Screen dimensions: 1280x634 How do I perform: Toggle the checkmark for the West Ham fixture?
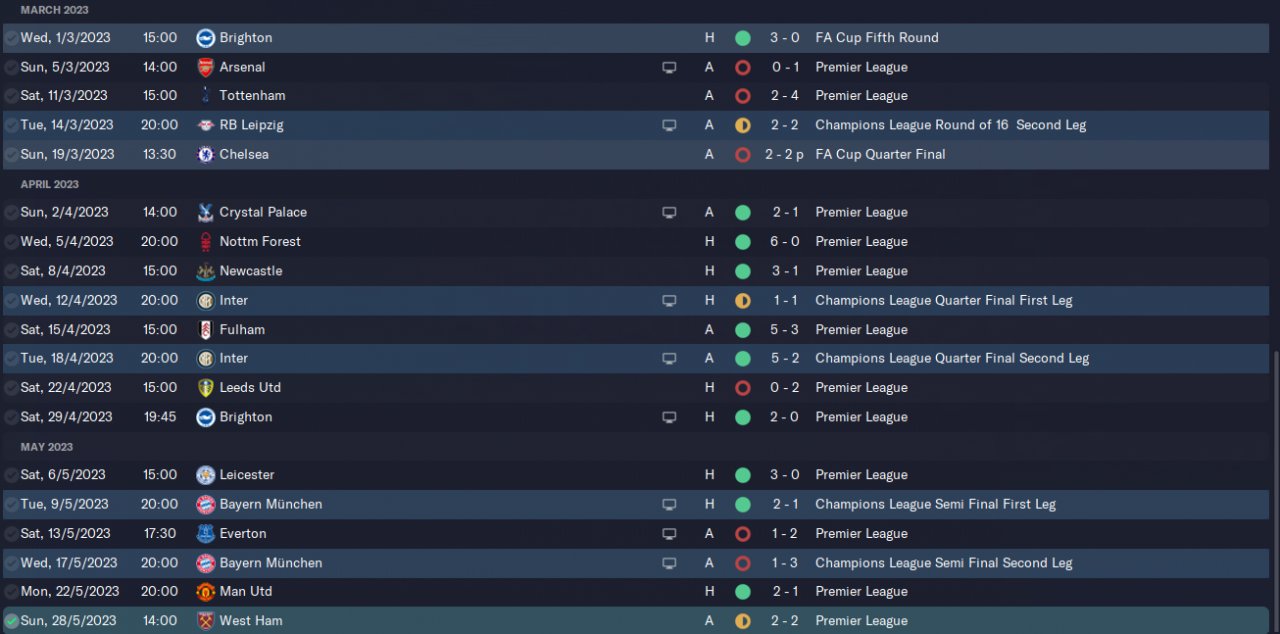click(x=11, y=621)
